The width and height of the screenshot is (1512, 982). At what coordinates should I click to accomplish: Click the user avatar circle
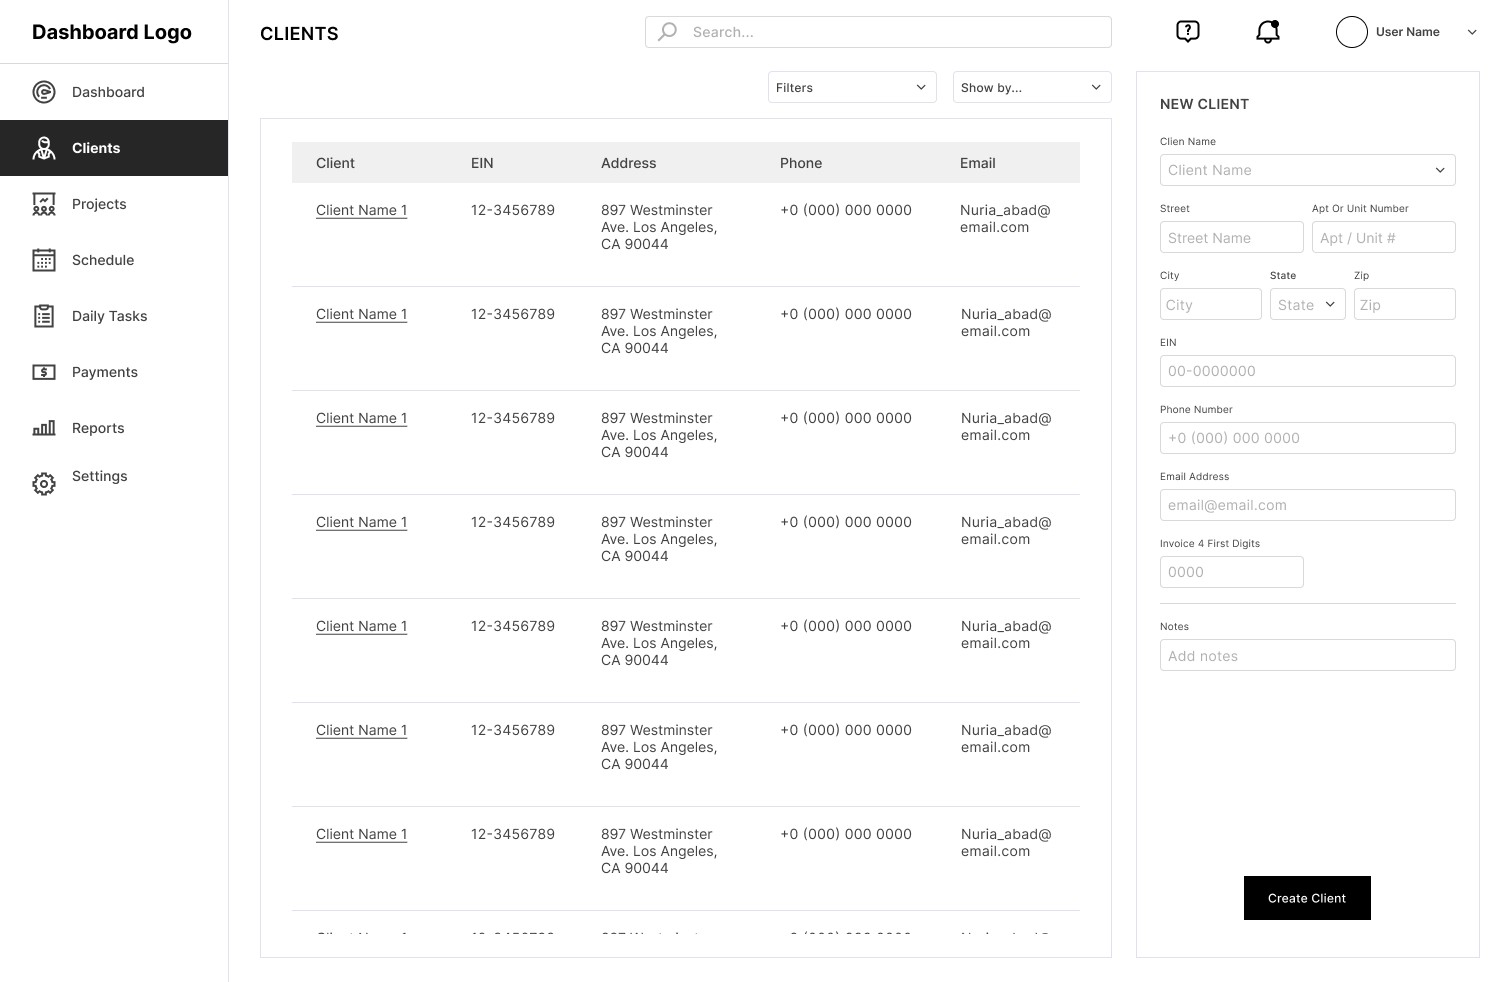tap(1352, 32)
